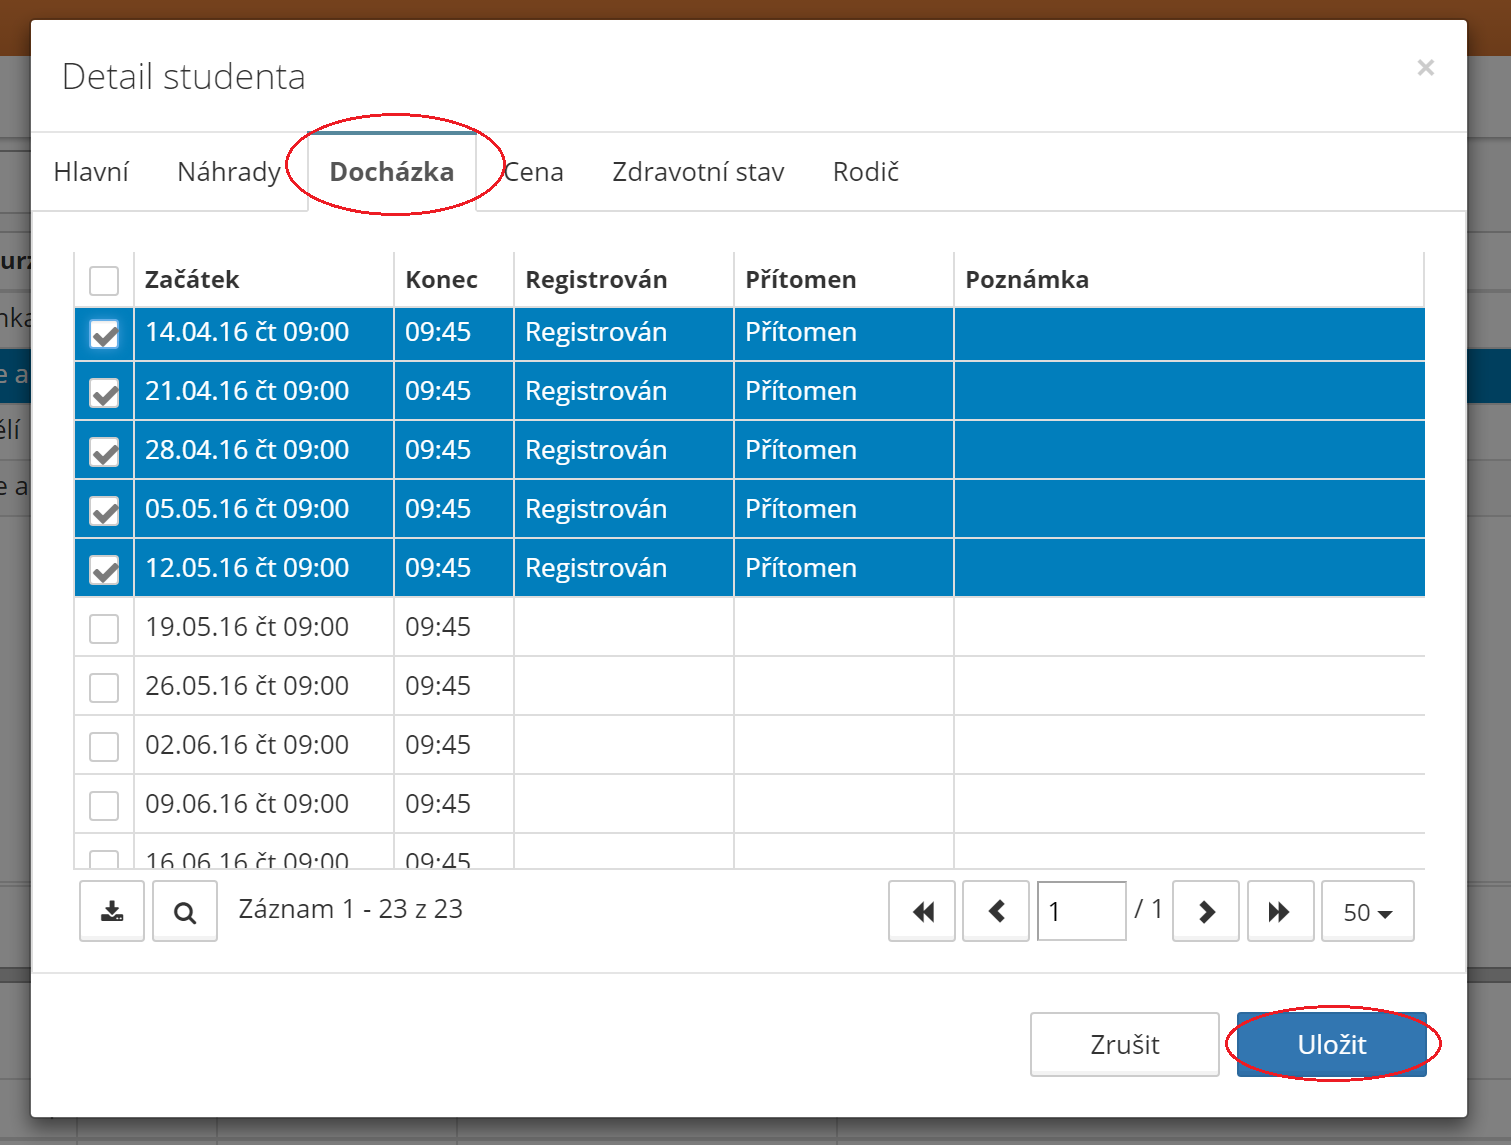
Task: Uncheck the 05.05.16 attendance row checkbox
Action: (104, 511)
